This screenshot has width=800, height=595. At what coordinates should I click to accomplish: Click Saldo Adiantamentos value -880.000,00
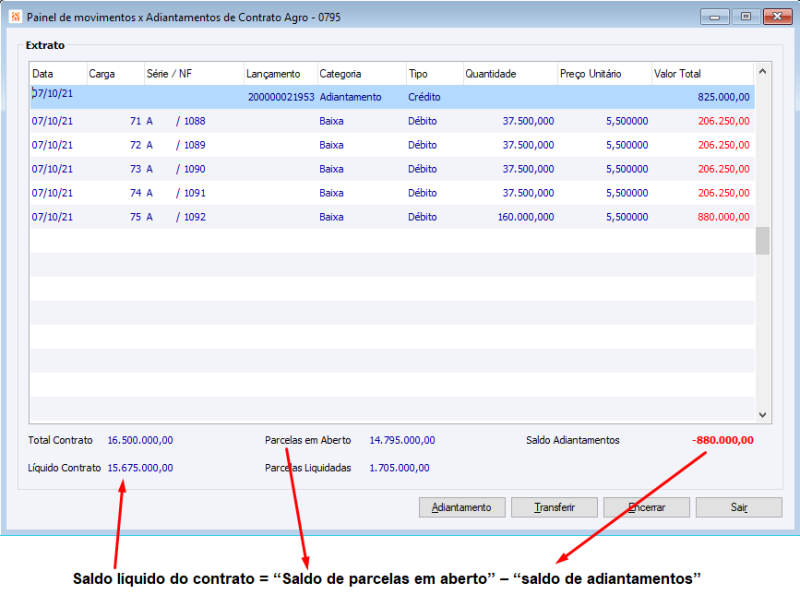[722, 440]
